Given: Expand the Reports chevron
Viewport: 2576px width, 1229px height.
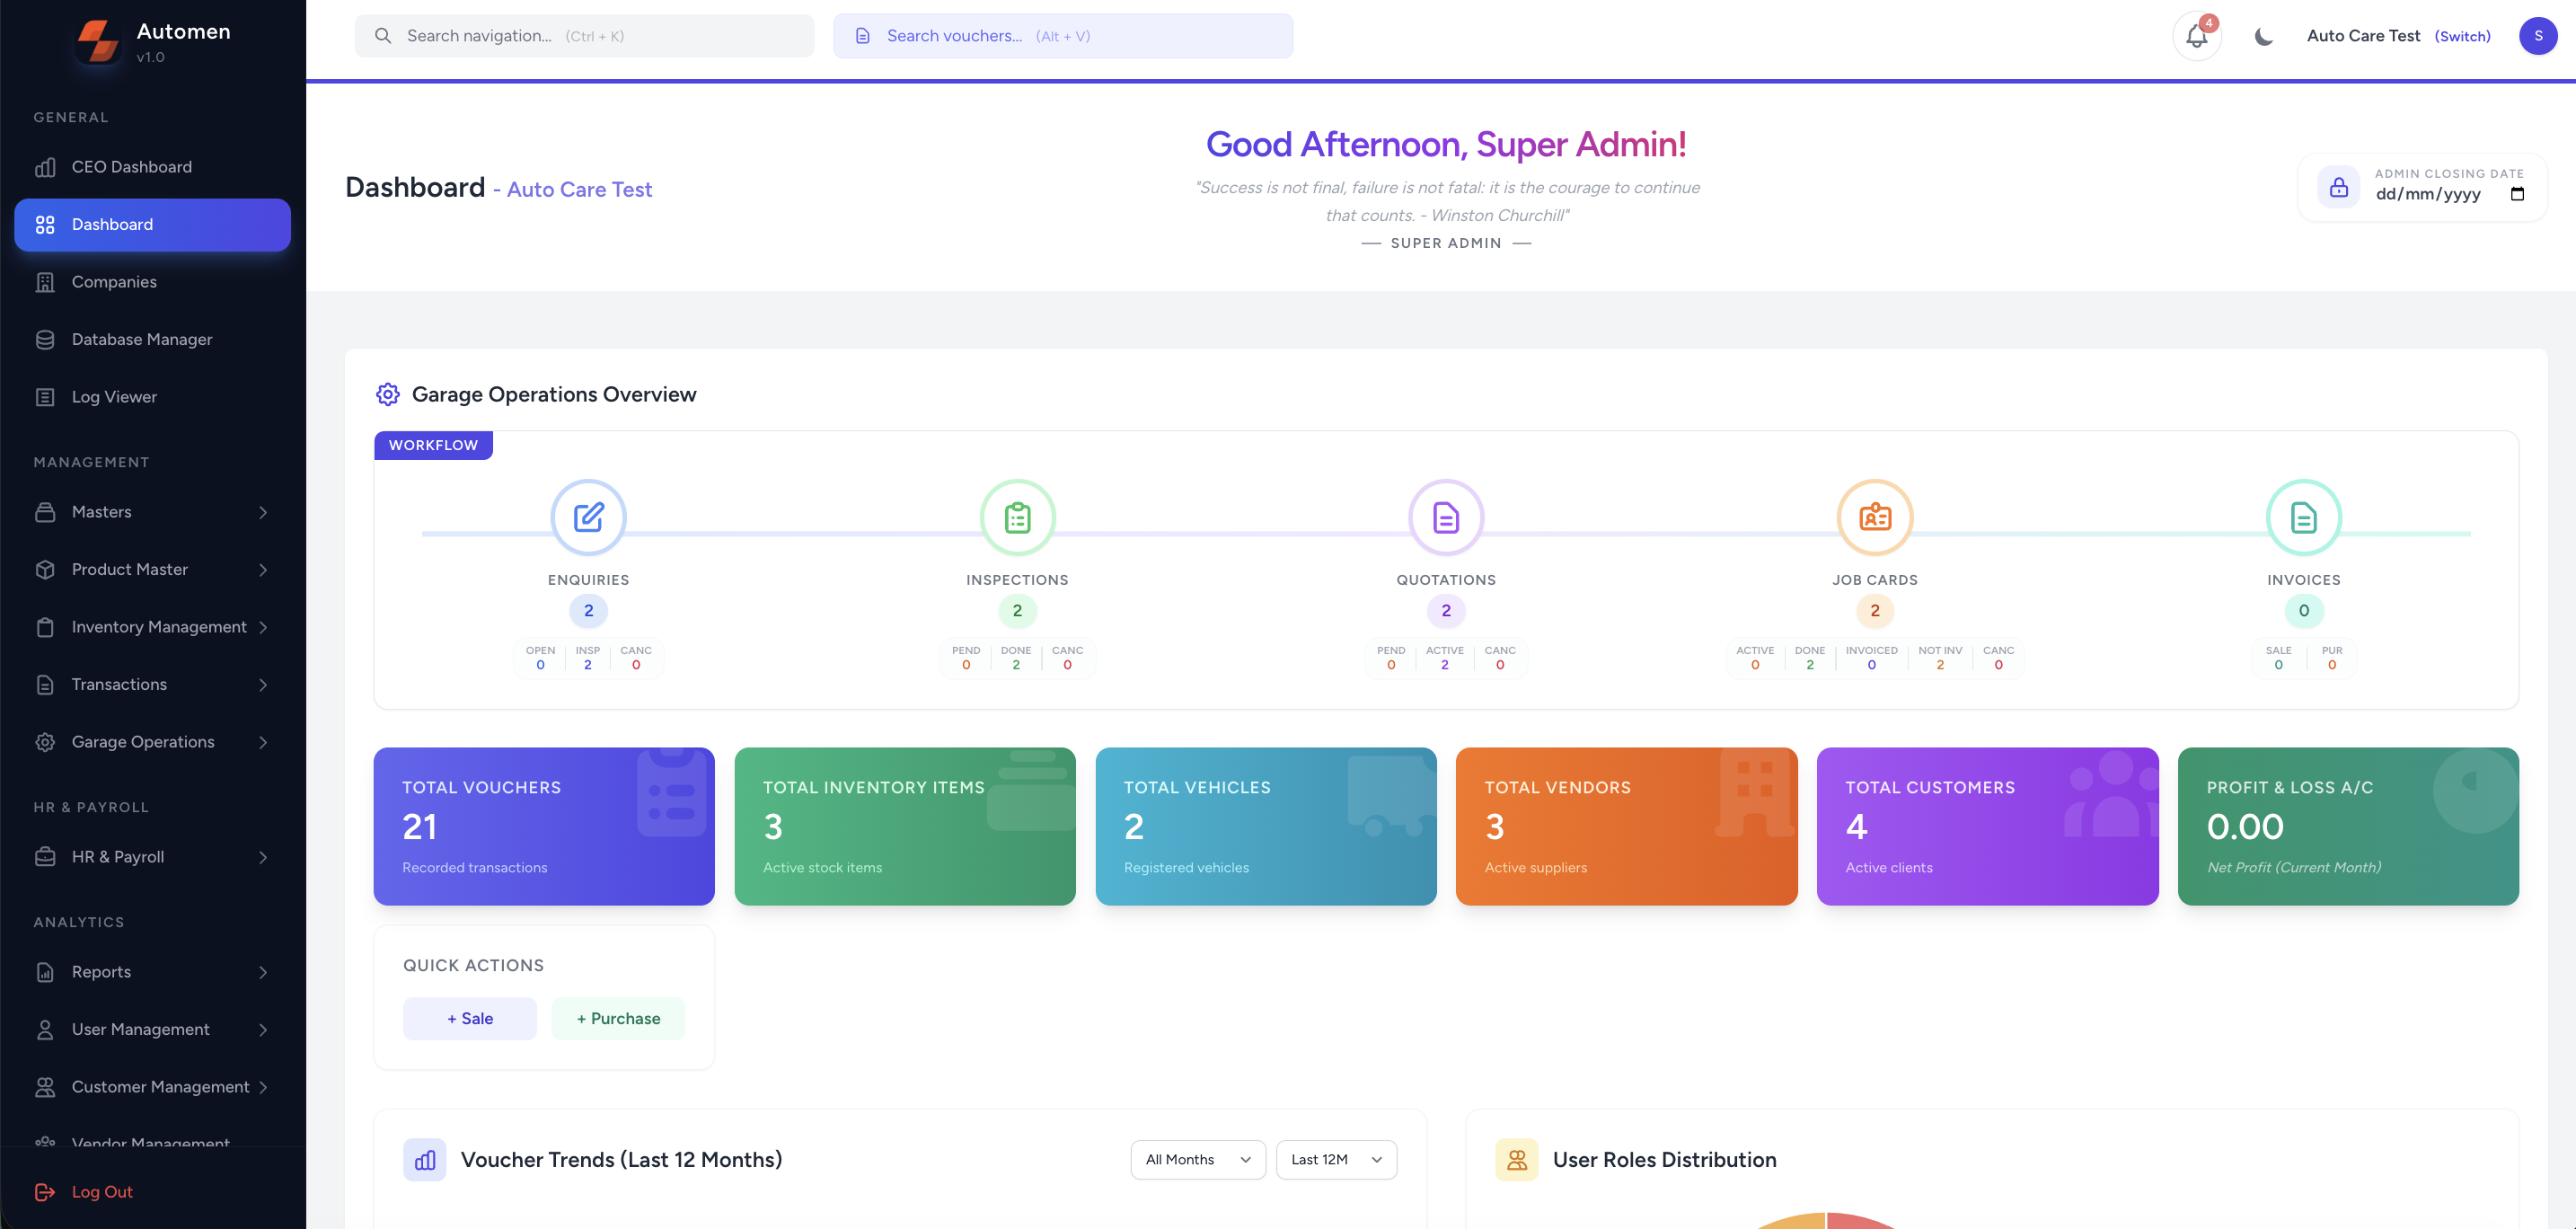Looking at the screenshot, I should 263,972.
